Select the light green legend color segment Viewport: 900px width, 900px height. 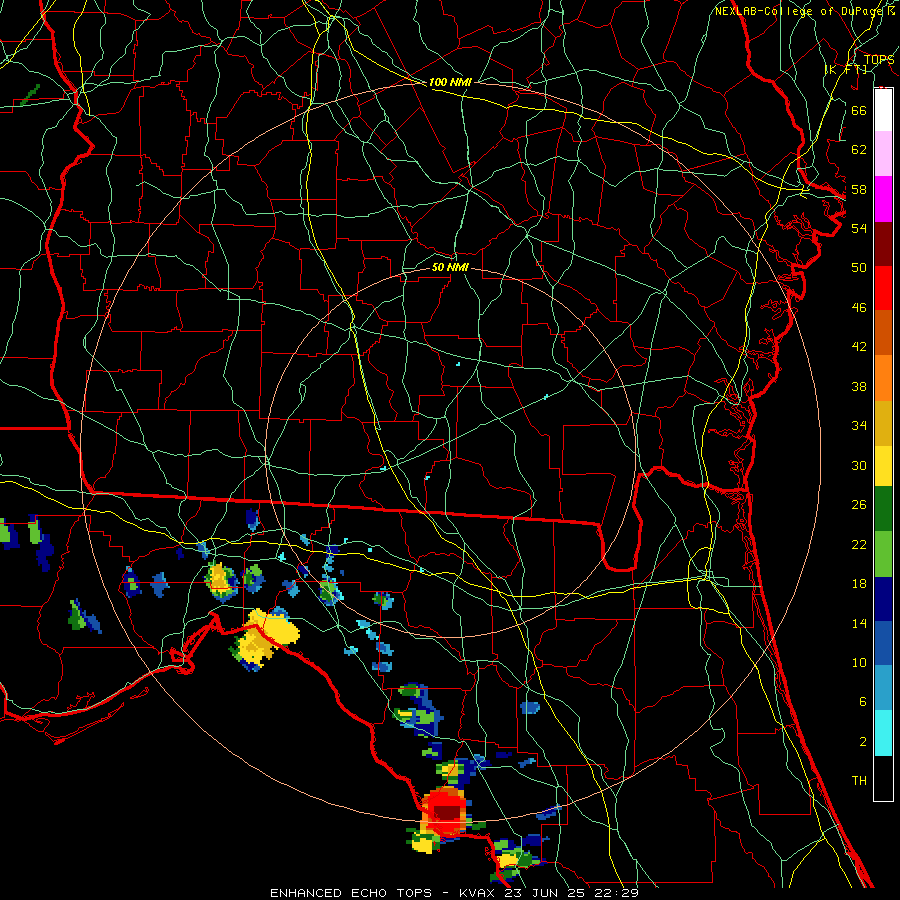tap(883, 554)
